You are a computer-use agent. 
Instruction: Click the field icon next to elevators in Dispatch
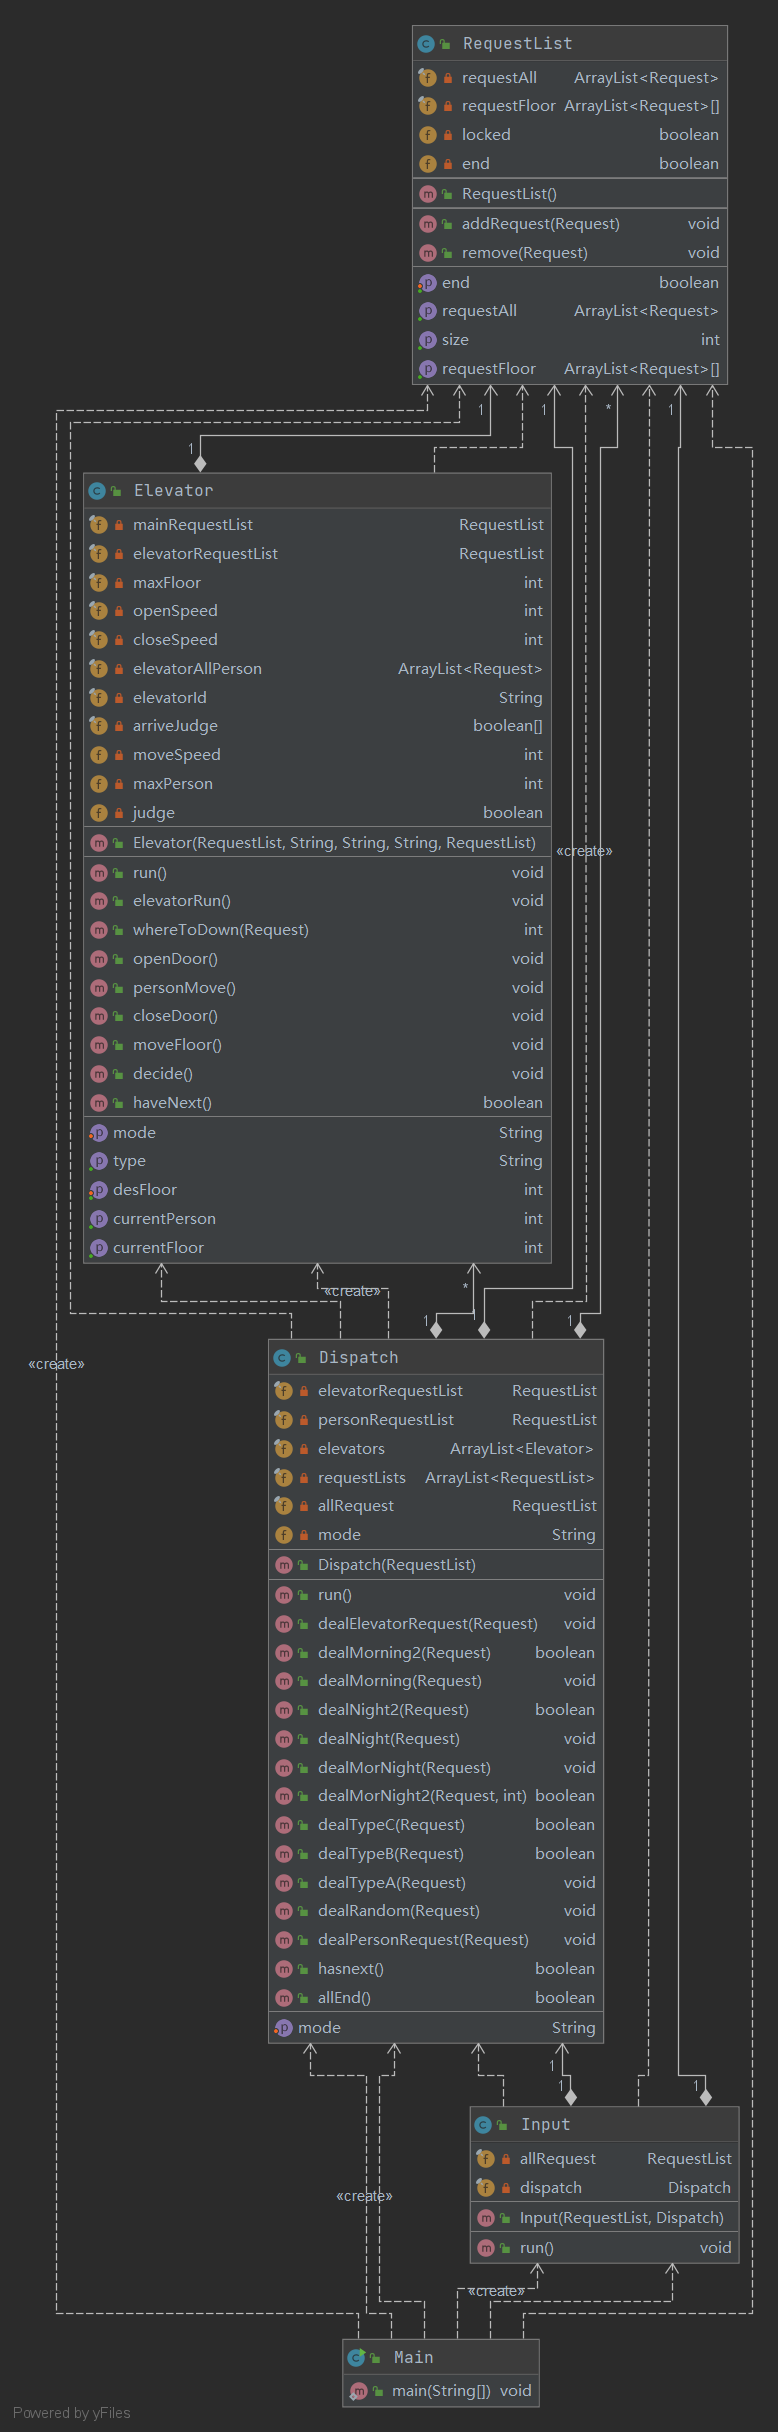coord(283,1449)
